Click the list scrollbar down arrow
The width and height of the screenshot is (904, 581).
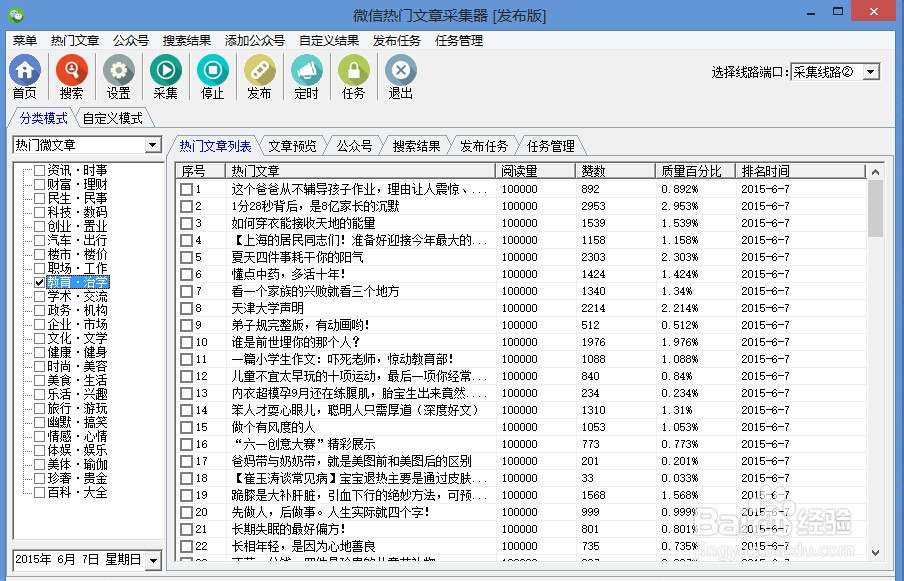[875, 552]
